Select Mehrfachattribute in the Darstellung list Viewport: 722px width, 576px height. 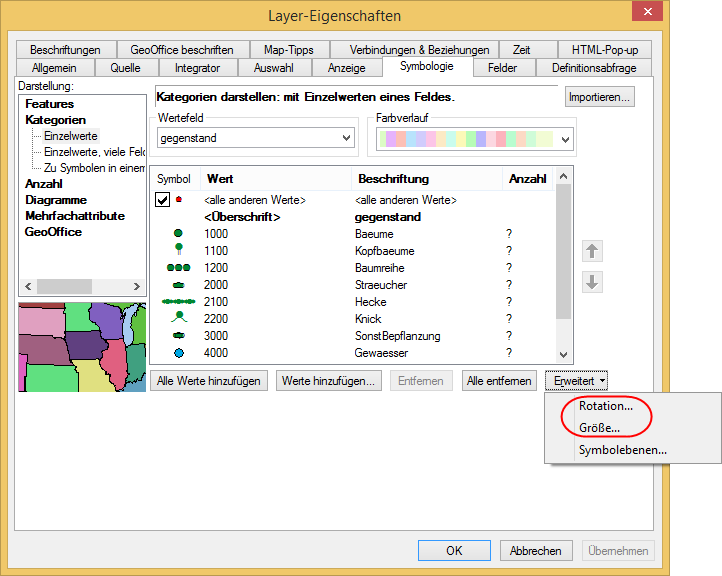tap(75, 216)
